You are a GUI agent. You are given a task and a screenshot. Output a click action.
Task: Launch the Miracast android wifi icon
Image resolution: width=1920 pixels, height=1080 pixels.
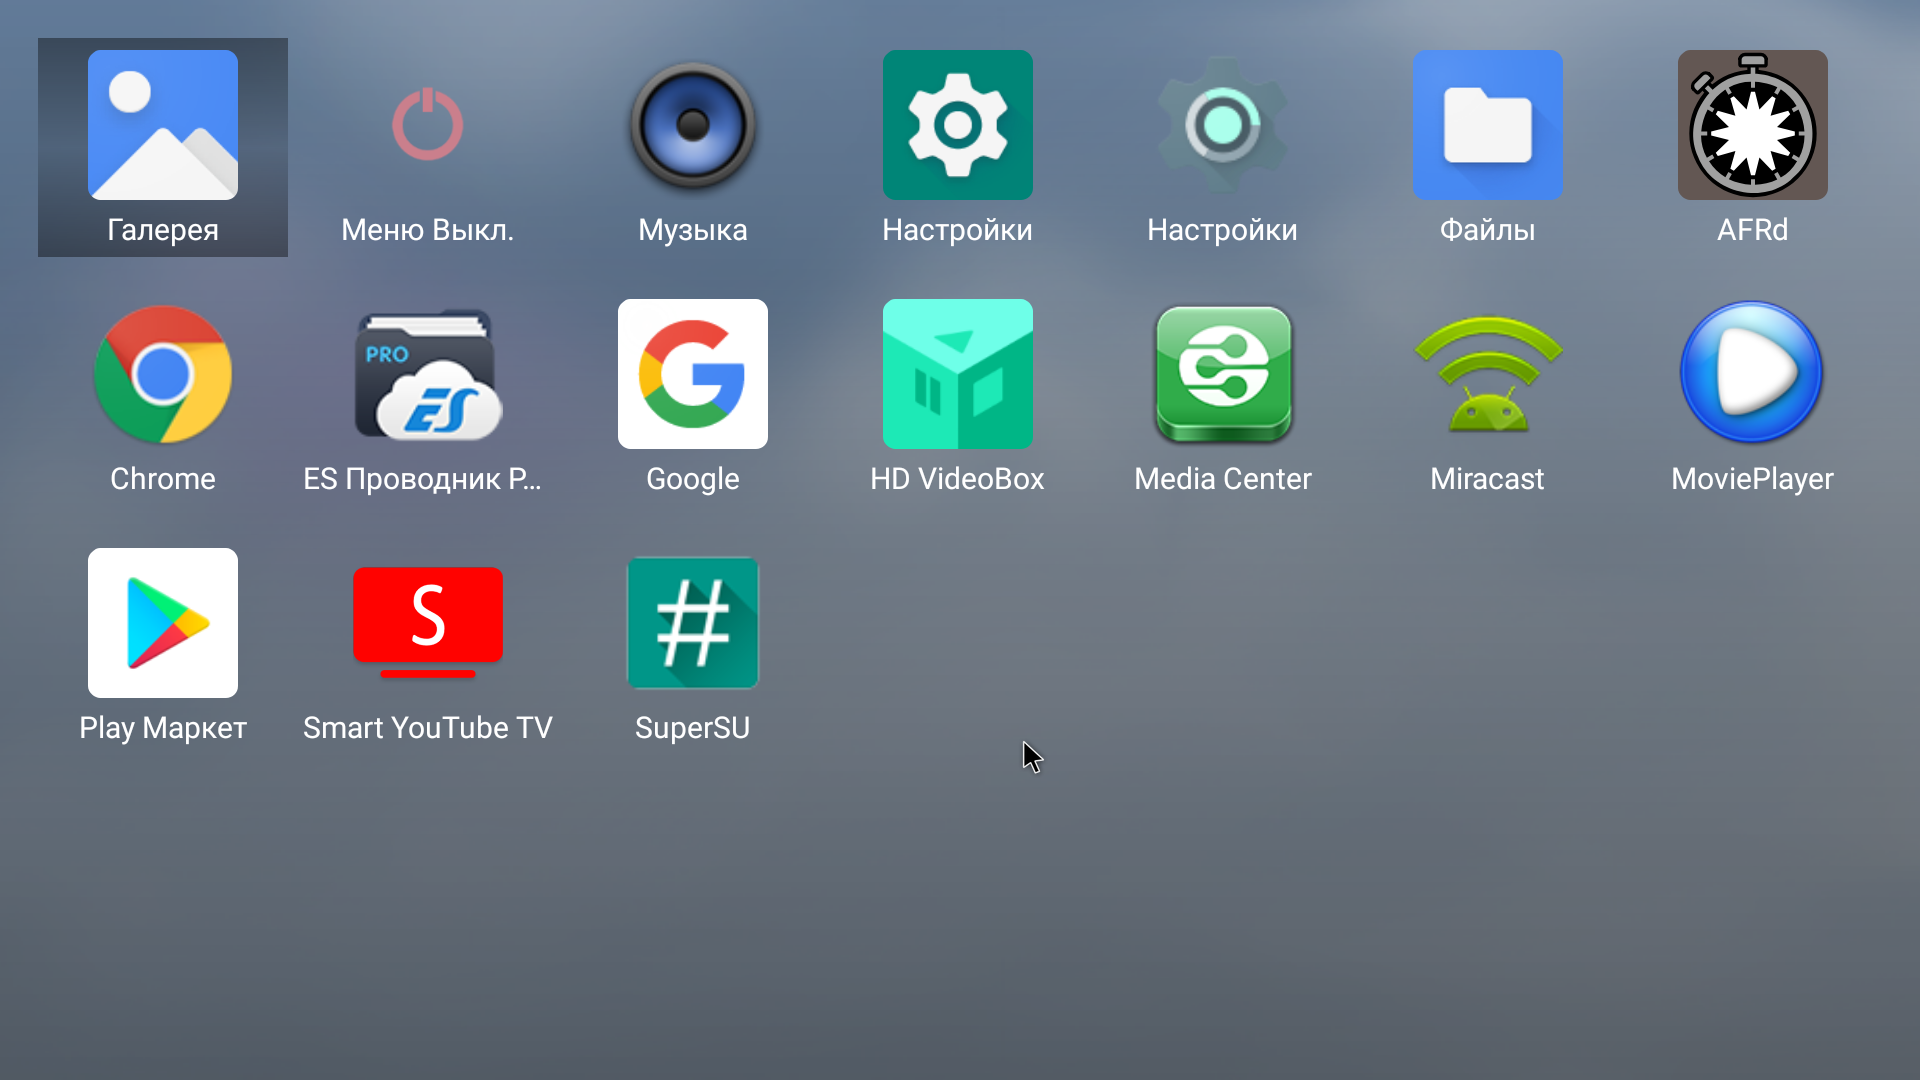[1488, 374]
